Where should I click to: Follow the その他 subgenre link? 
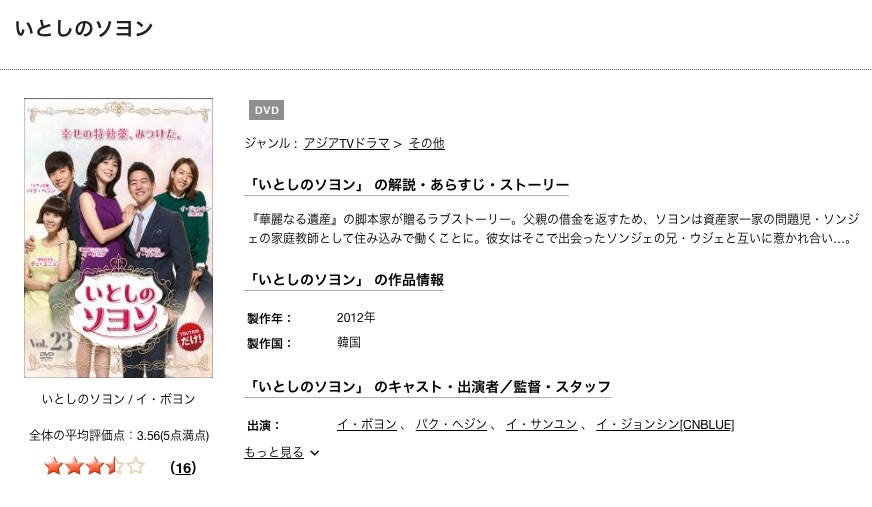pyautogui.click(x=427, y=143)
